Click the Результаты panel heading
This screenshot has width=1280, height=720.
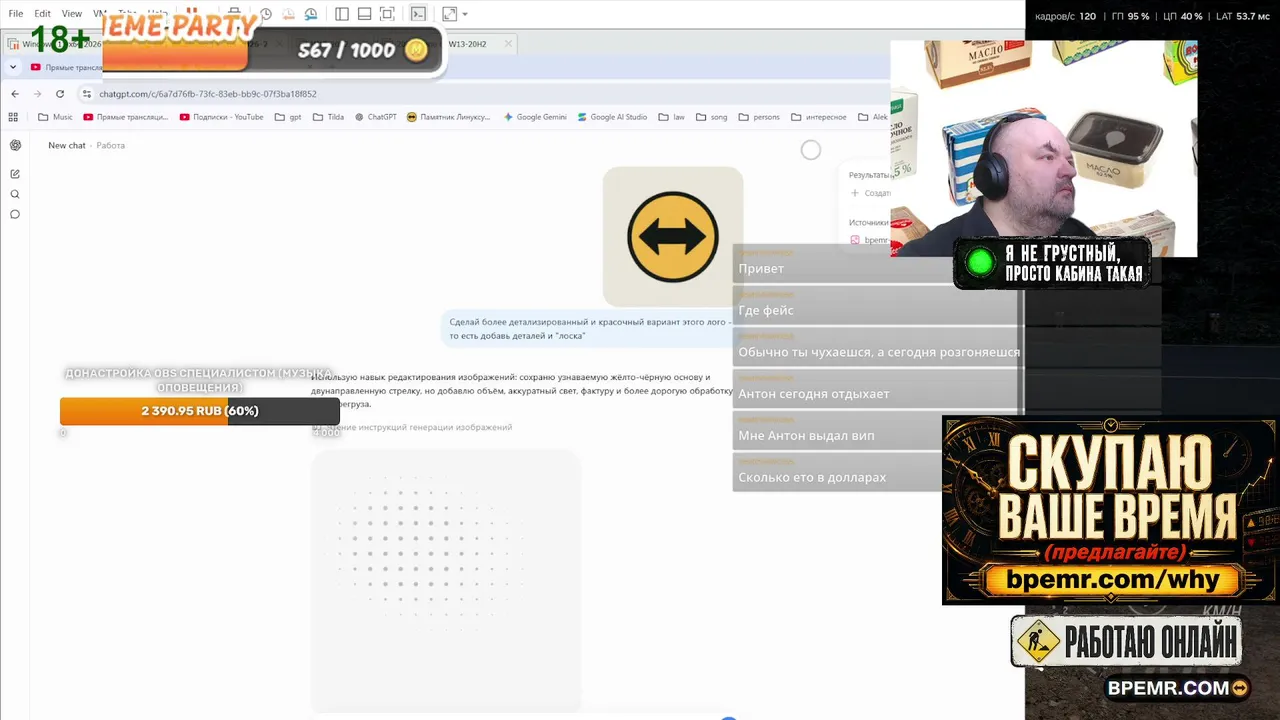click(x=869, y=175)
